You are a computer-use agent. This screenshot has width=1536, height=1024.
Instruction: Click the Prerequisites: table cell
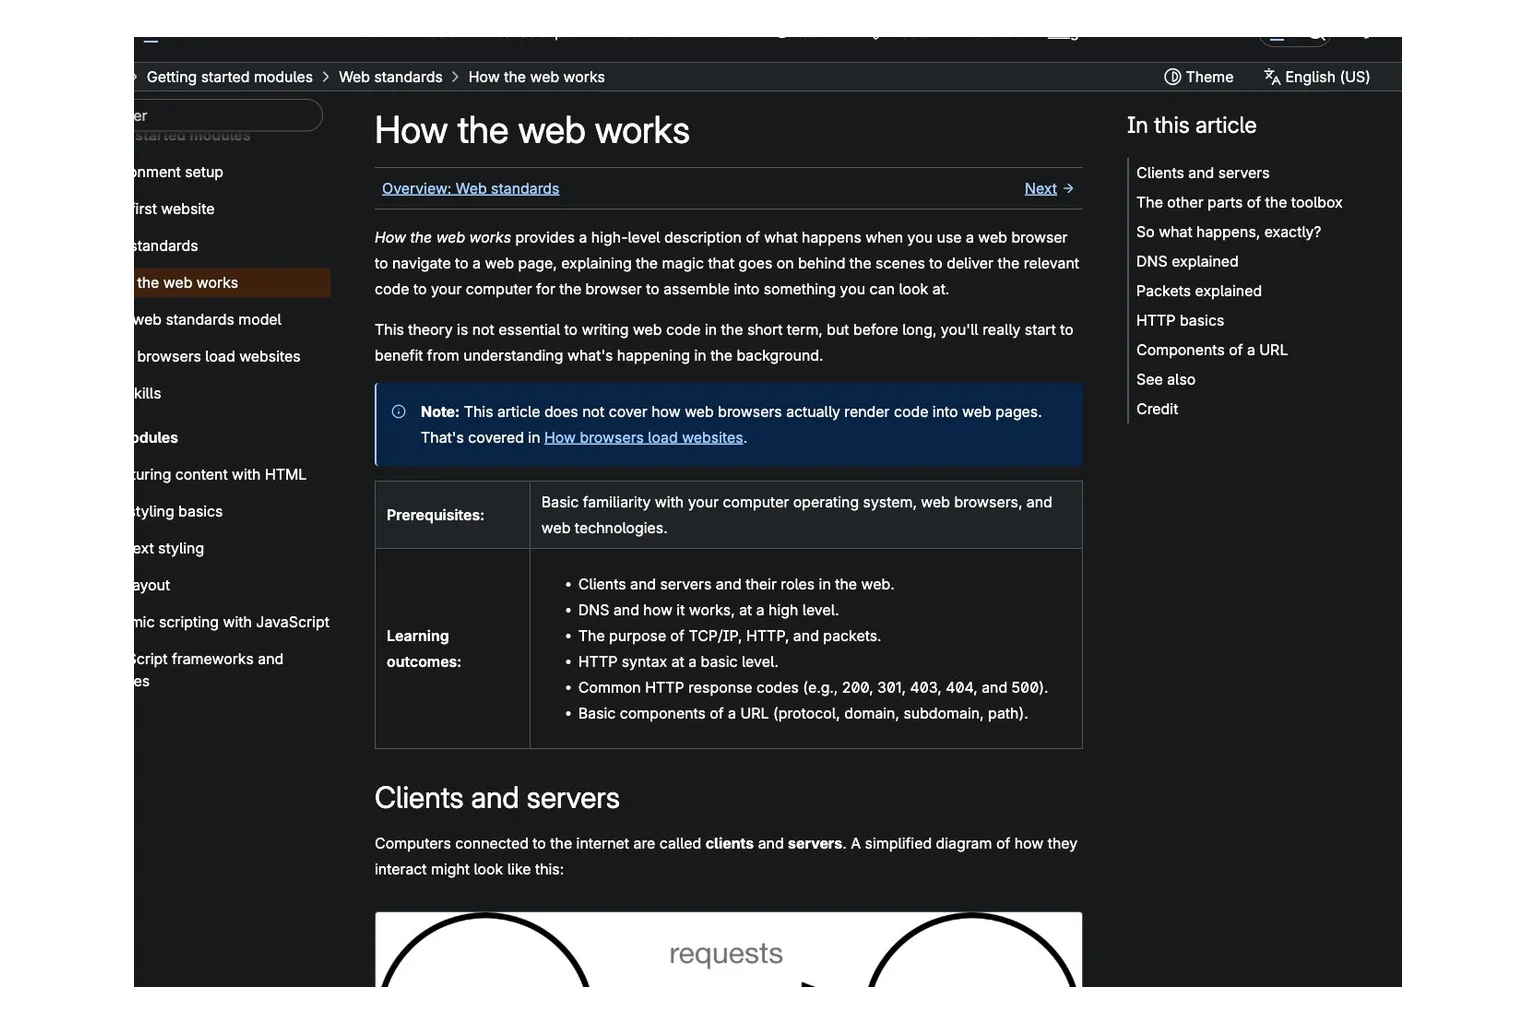pos(452,515)
